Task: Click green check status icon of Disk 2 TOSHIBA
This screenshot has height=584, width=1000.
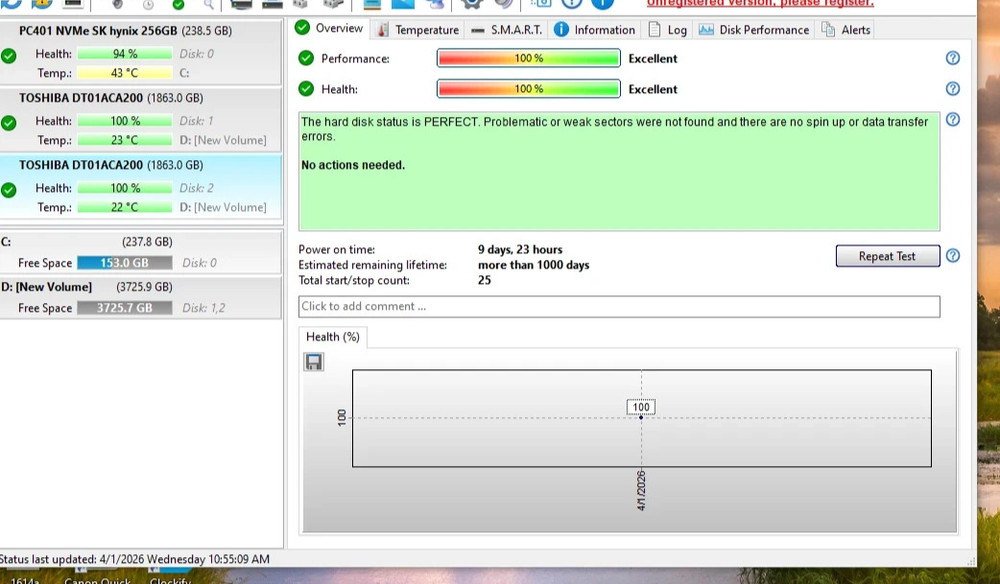Action: point(8,190)
